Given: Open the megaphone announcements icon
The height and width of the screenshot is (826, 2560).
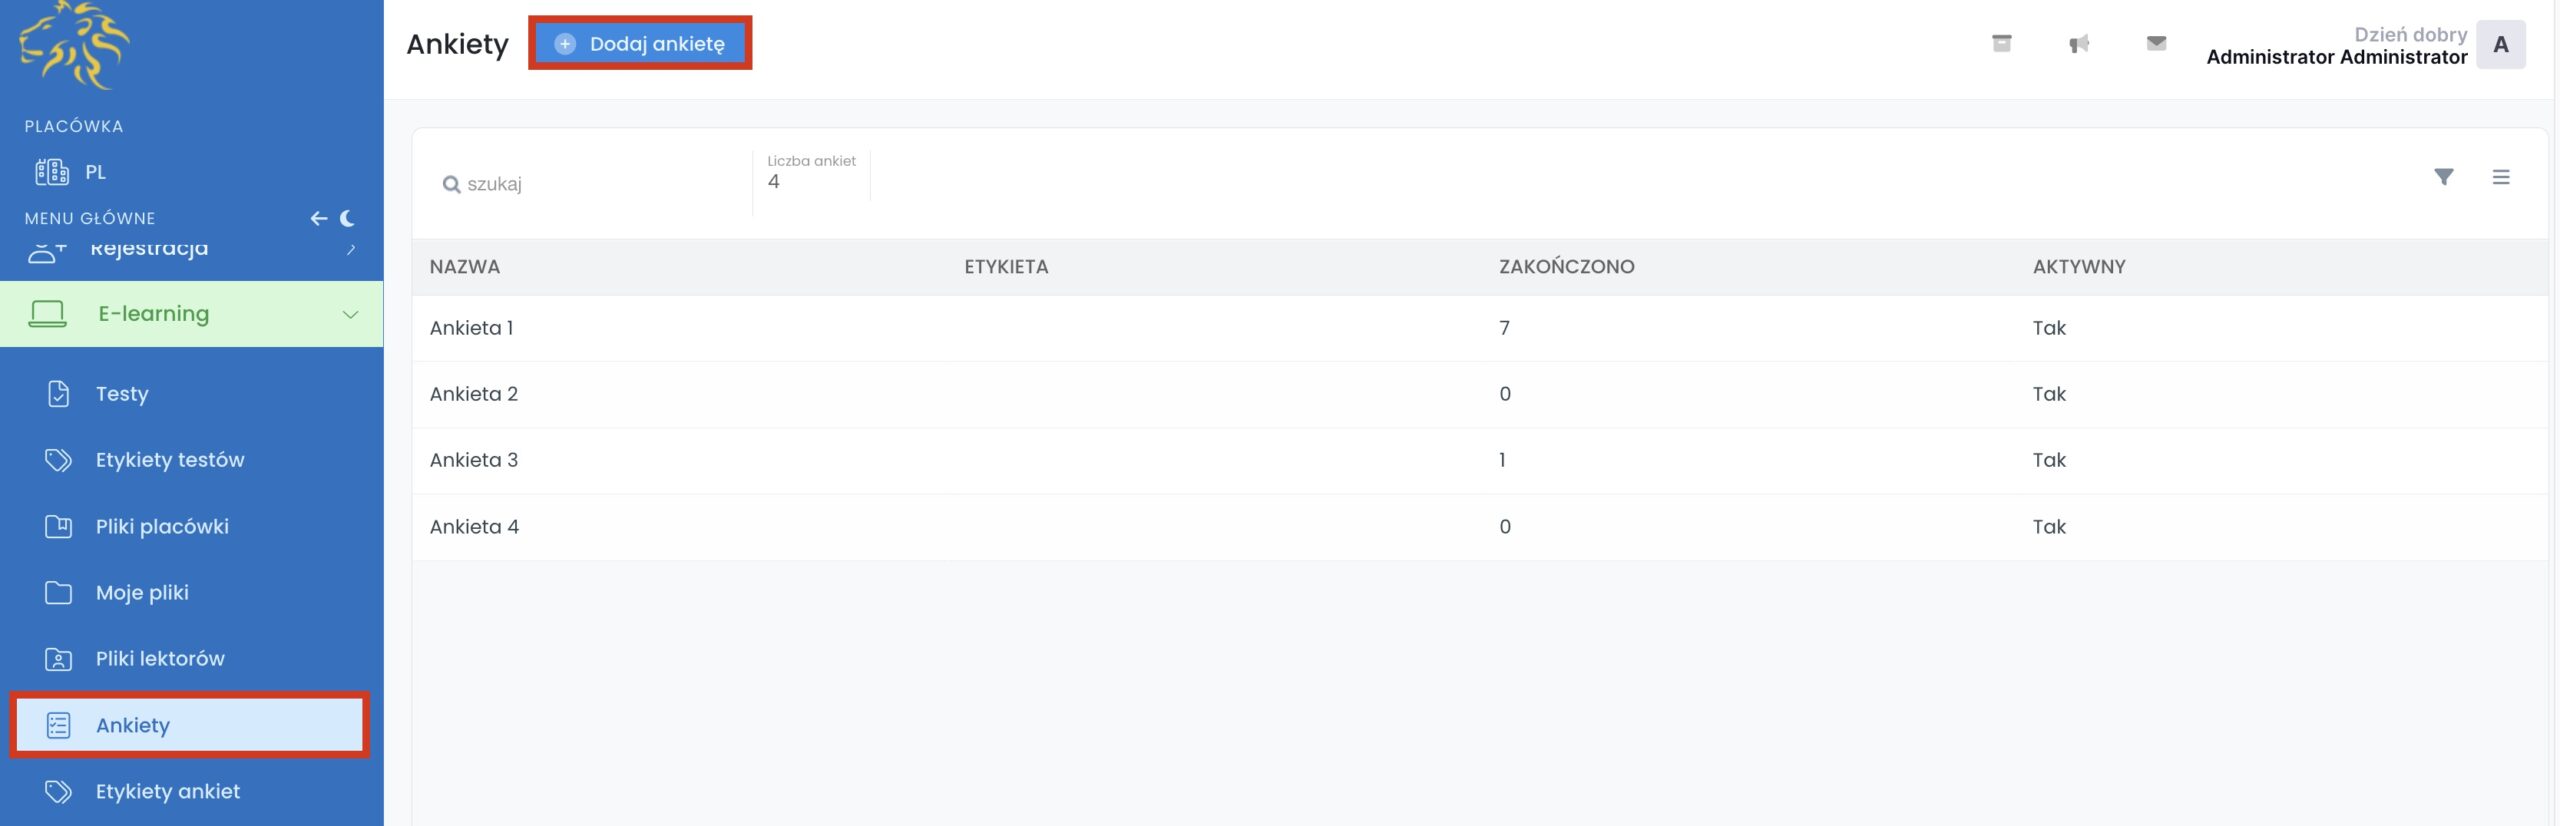Looking at the screenshot, I should pyautogui.click(x=2079, y=44).
